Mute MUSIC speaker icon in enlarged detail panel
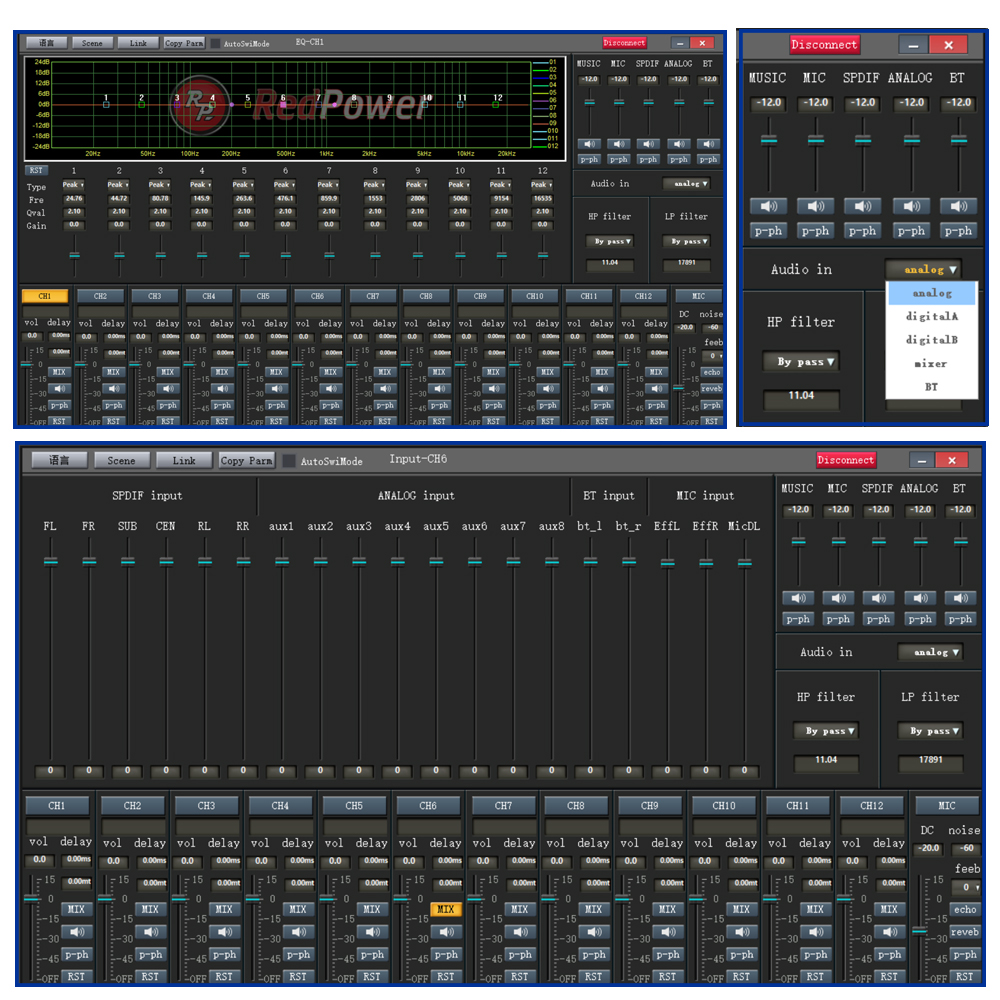The width and height of the screenshot is (1000, 1000). tap(768, 206)
